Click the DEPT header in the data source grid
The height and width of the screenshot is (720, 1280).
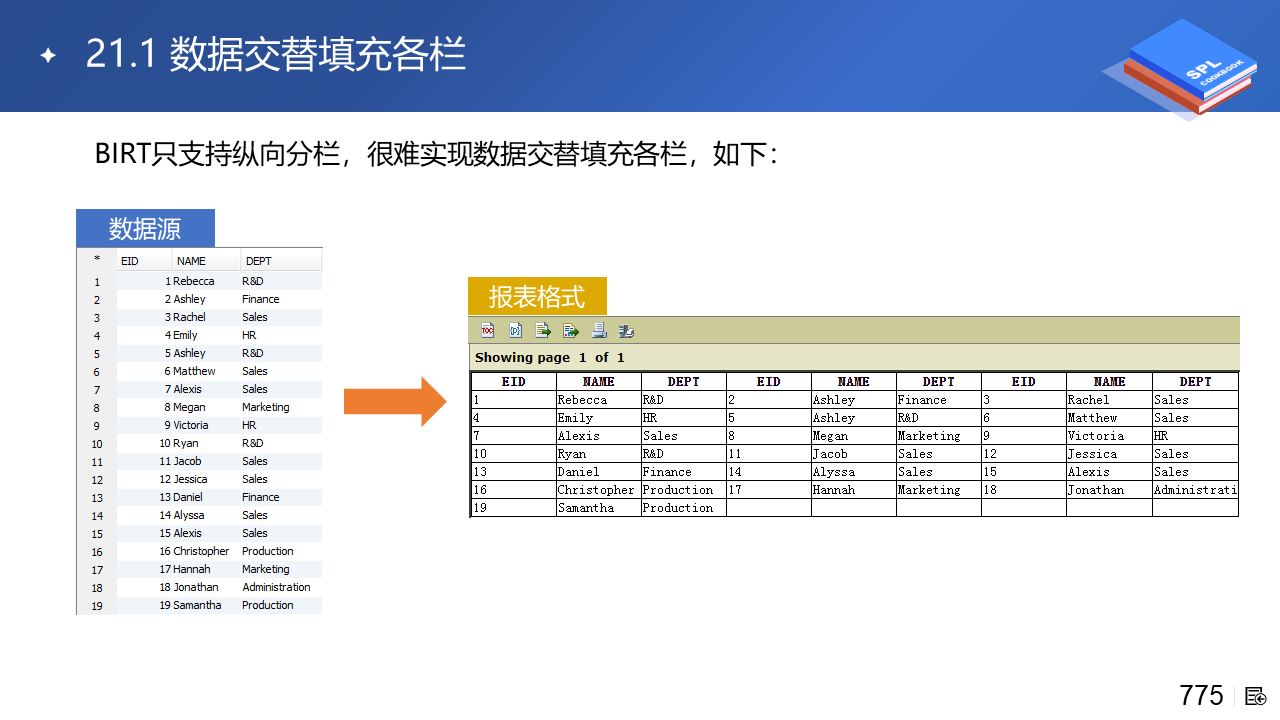(x=258, y=261)
